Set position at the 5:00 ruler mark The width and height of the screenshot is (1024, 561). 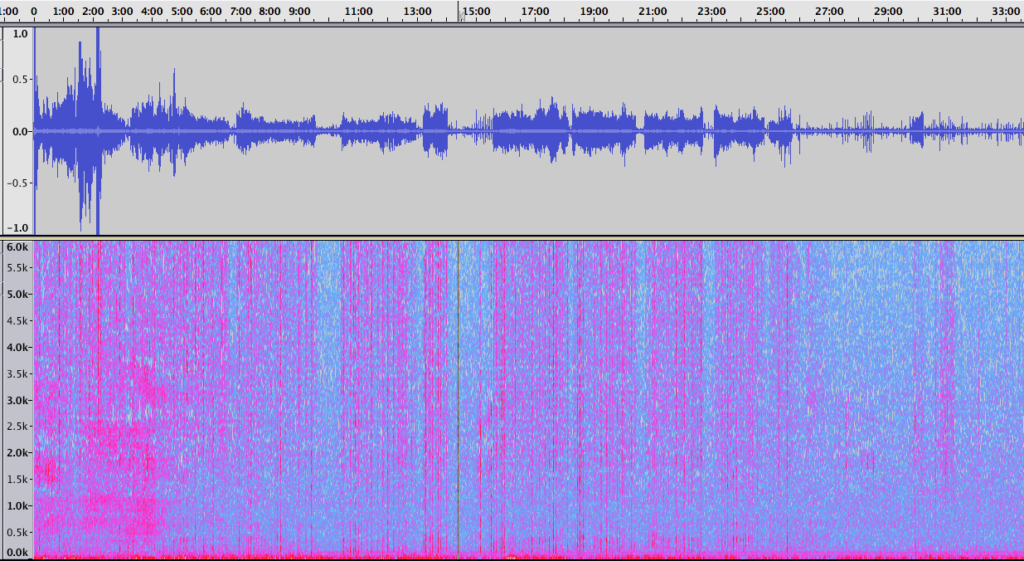181,11
